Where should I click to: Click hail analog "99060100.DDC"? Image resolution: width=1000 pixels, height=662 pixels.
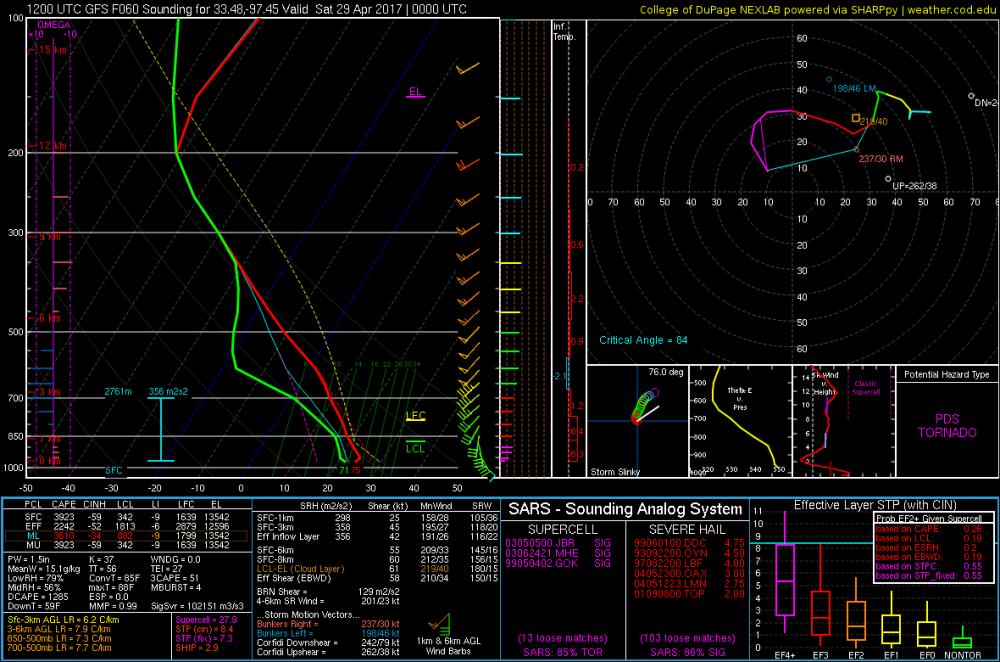(x=670, y=543)
